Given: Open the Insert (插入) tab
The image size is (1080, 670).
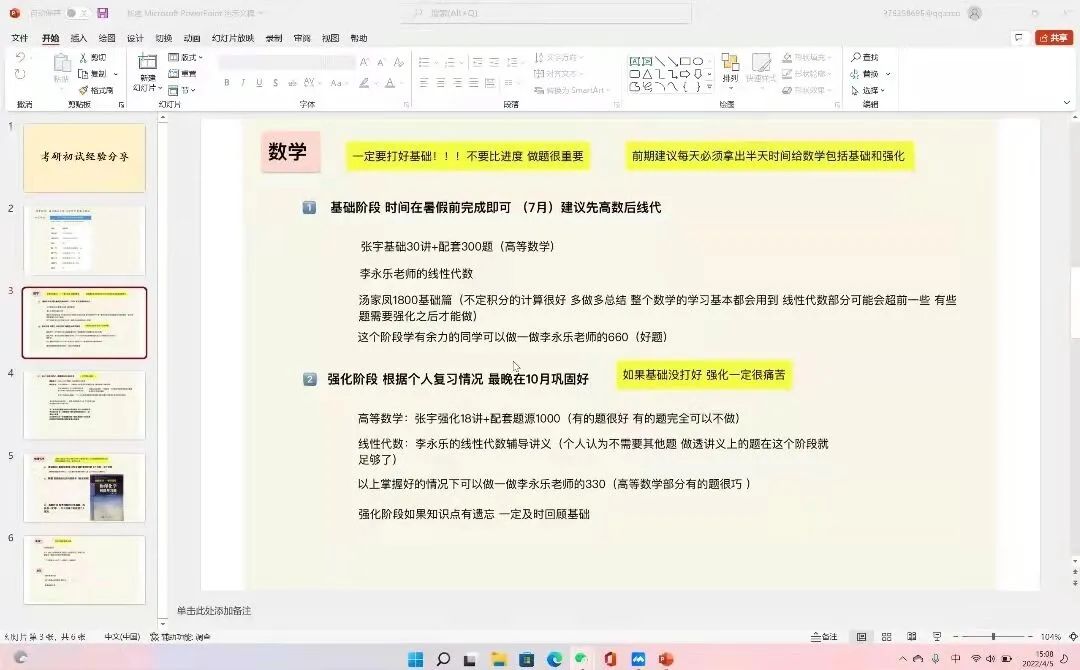Looking at the screenshot, I should click(x=79, y=38).
